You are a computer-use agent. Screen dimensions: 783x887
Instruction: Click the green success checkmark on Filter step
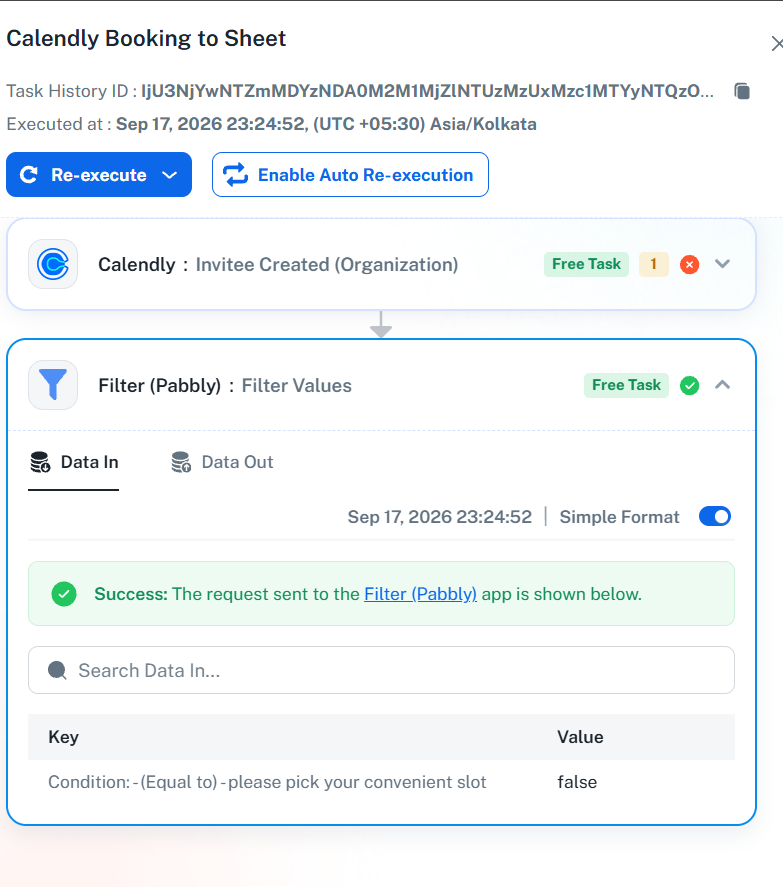(689, 385)
